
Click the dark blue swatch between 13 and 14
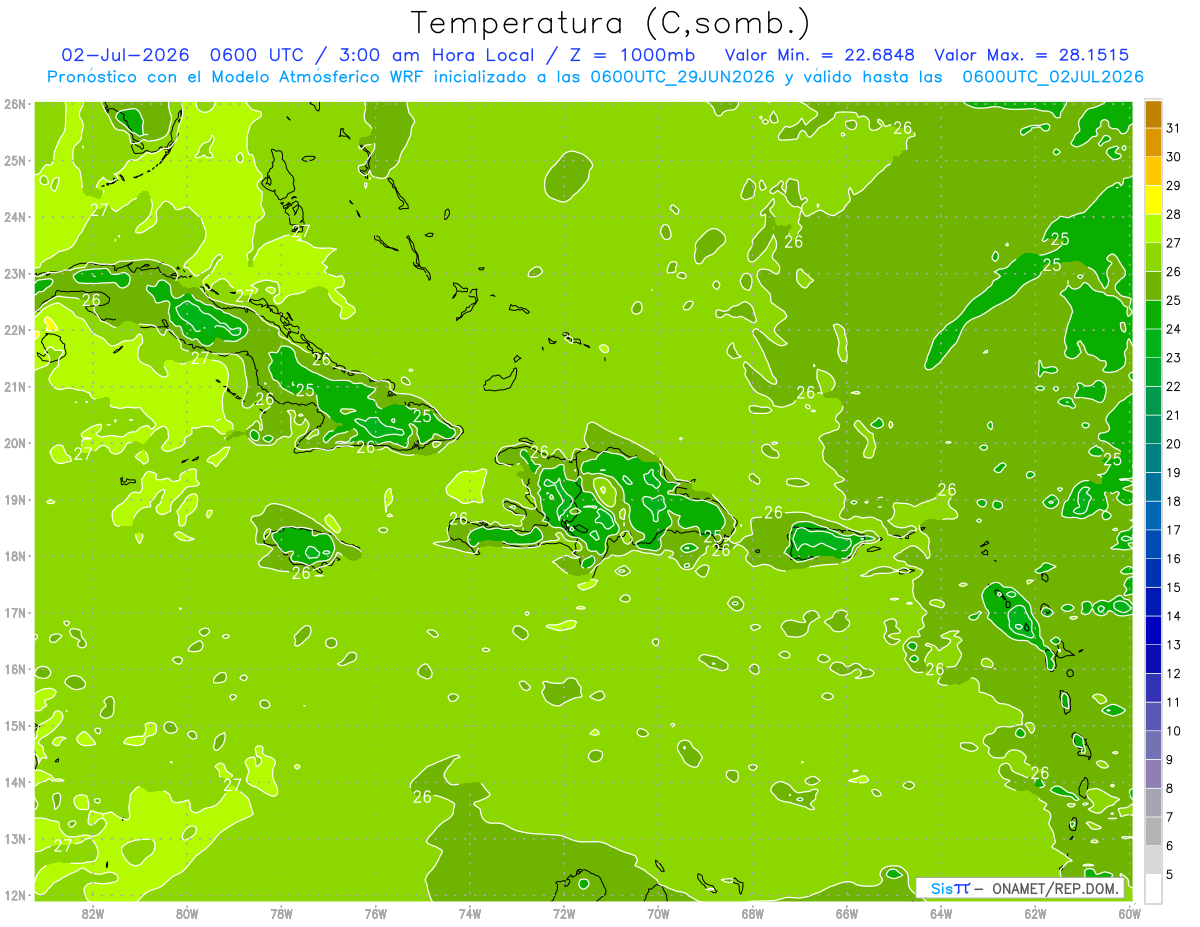click(x=1153, y=631)
